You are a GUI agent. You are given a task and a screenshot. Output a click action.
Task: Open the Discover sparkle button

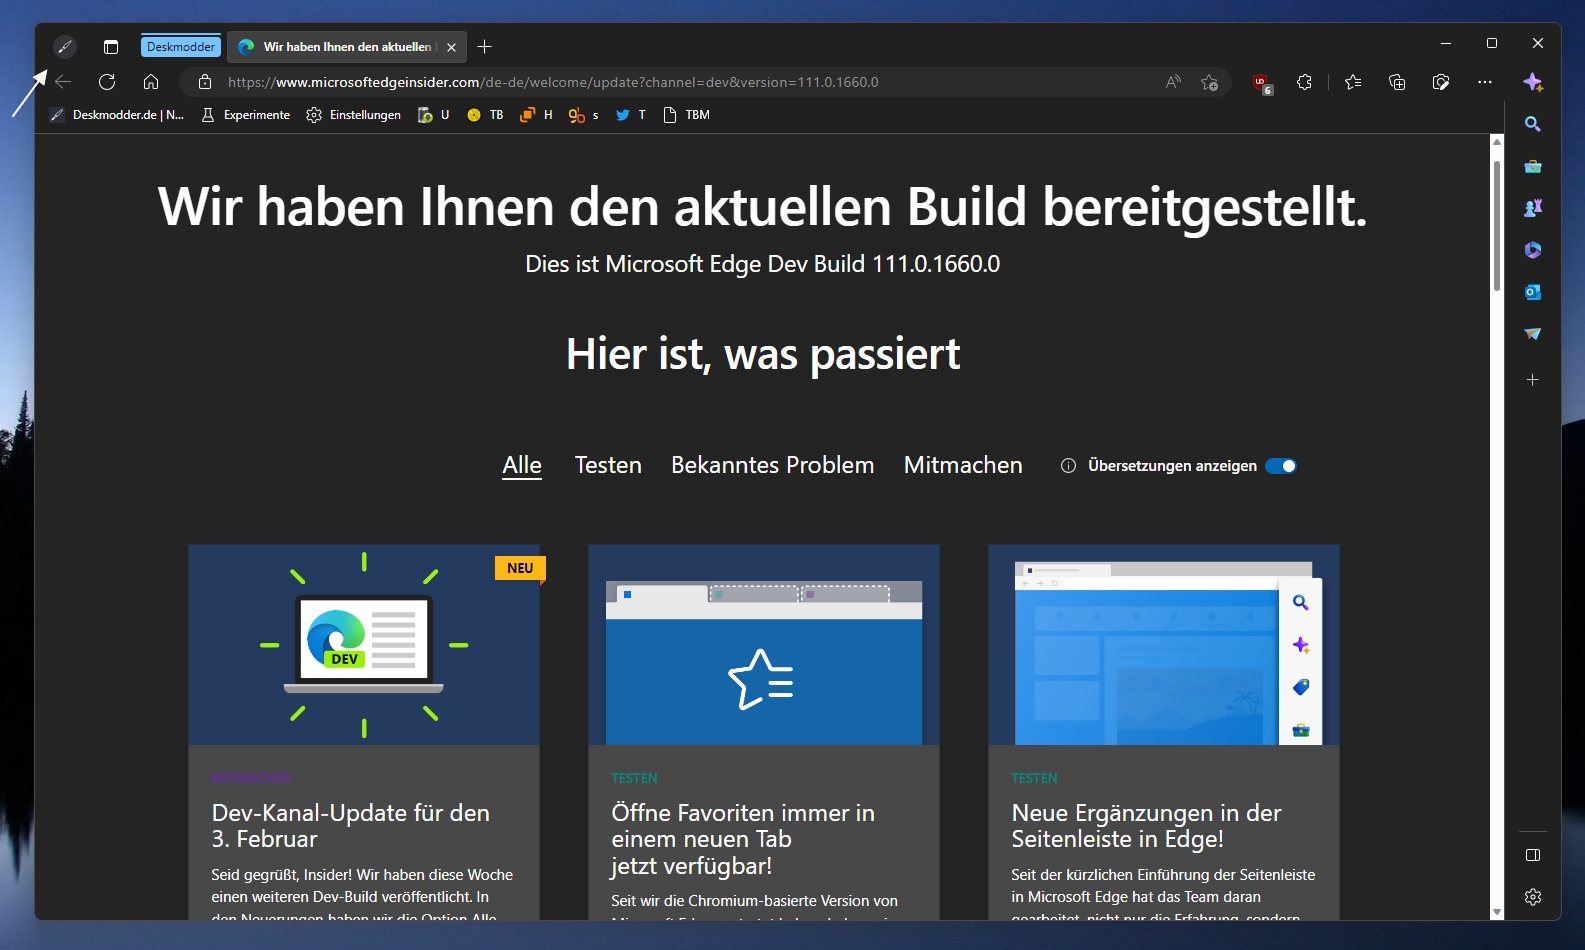click(x=1533, y=82)
